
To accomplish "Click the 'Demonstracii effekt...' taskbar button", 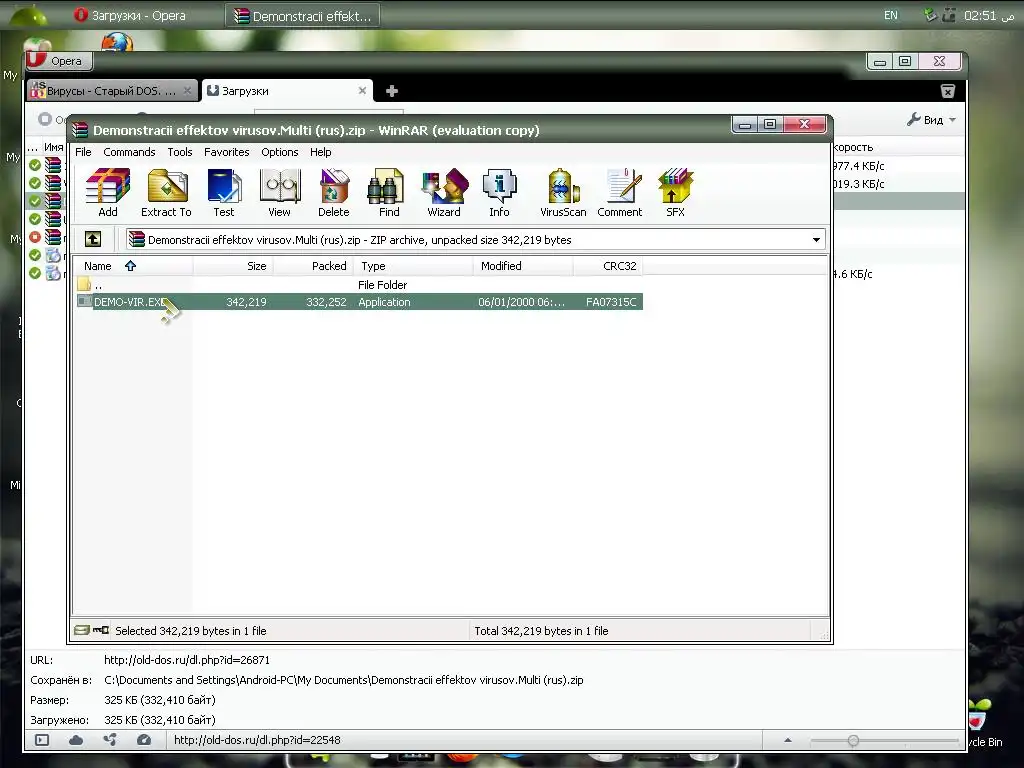I will pos(303,16).
